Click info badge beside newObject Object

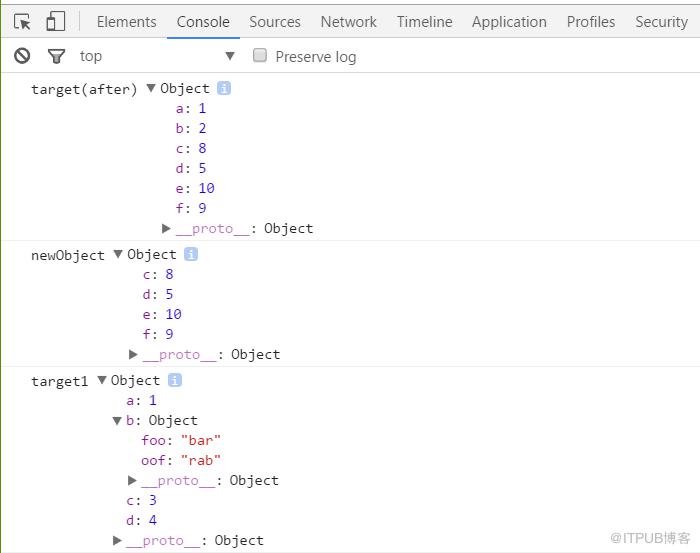[191, 254]
